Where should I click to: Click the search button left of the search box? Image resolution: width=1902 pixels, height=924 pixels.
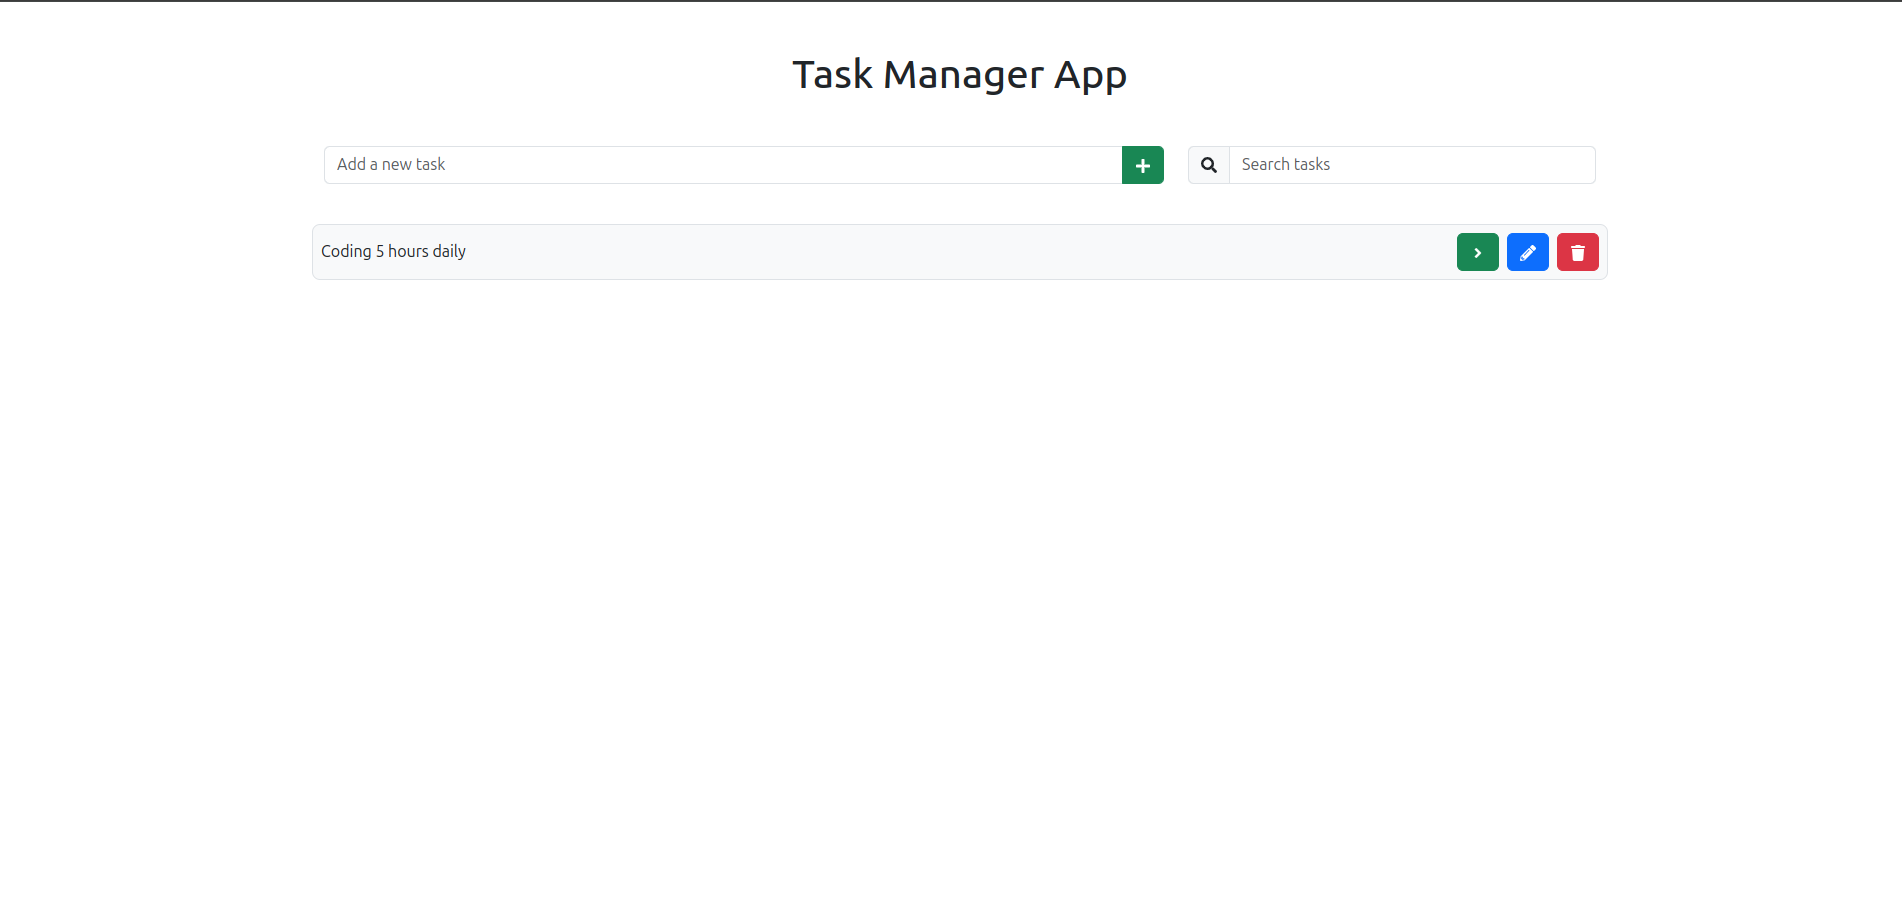[x=1208, y=164]
